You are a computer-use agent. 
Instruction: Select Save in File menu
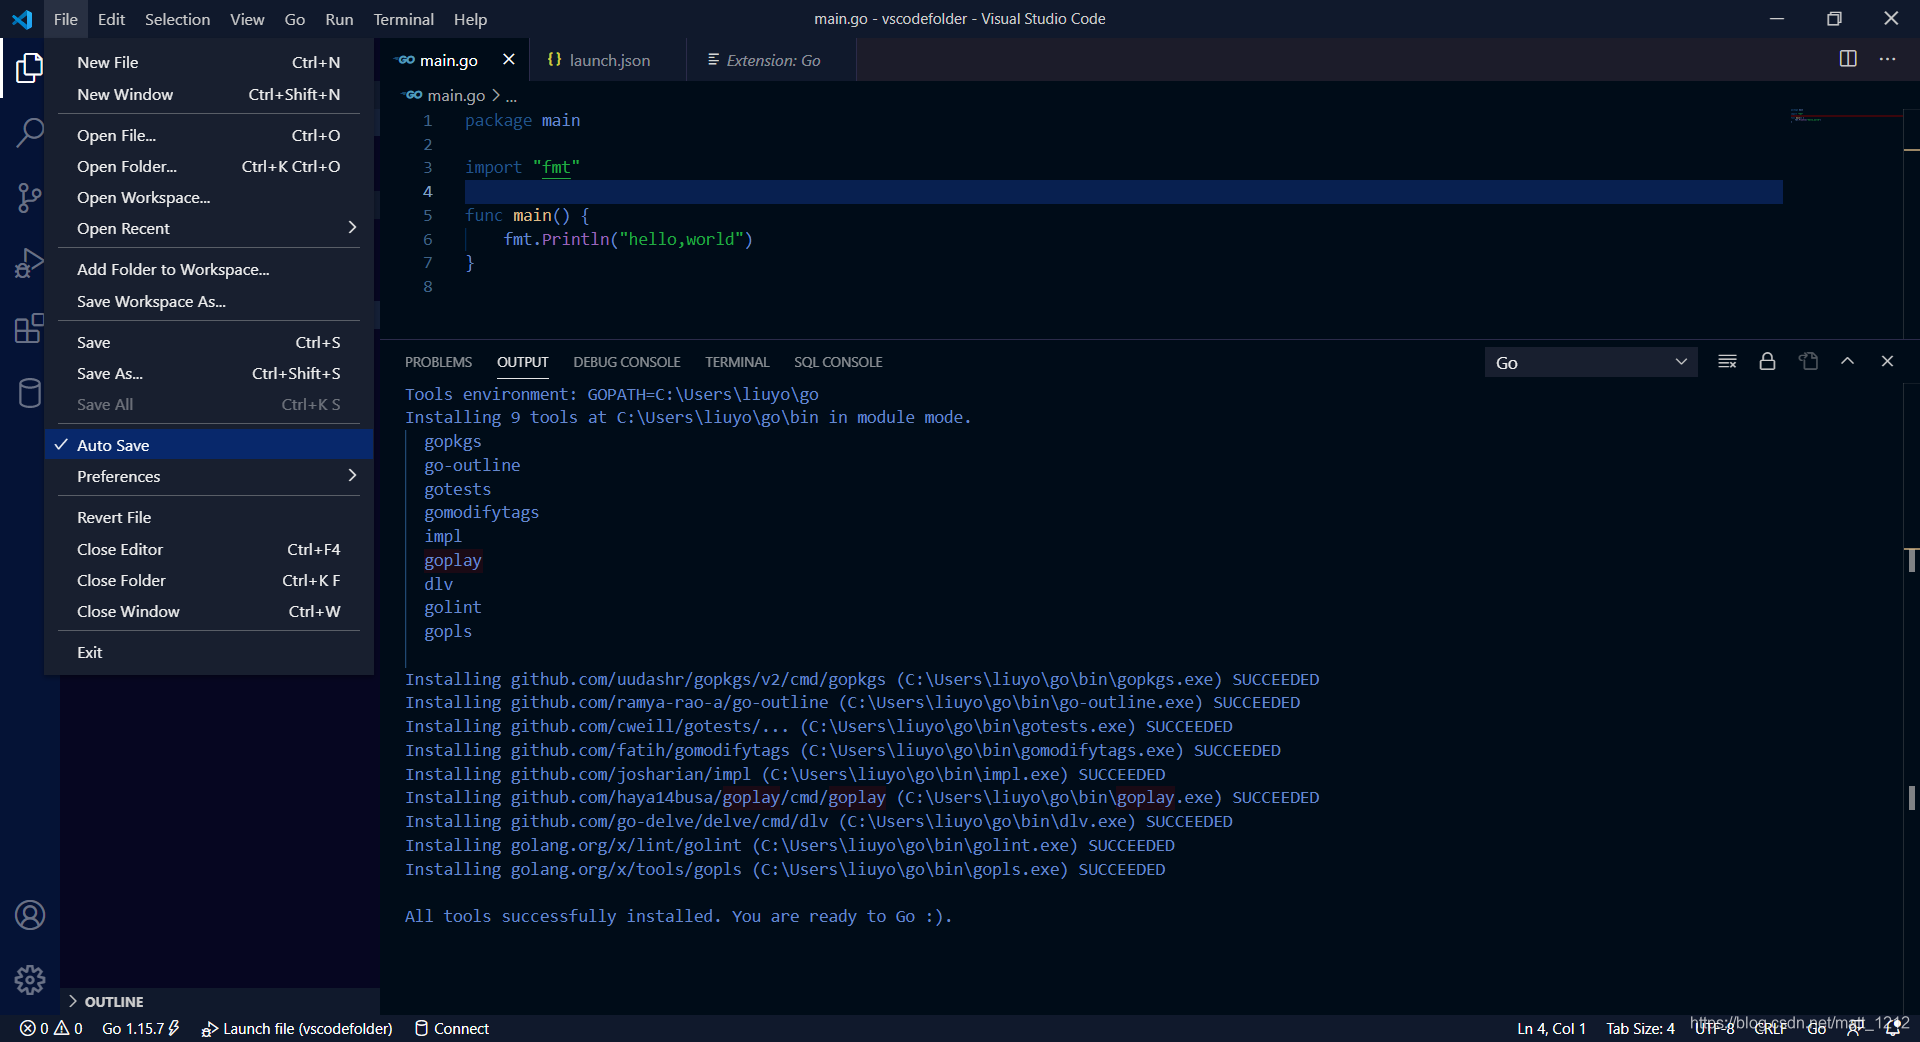click(209, 343)
